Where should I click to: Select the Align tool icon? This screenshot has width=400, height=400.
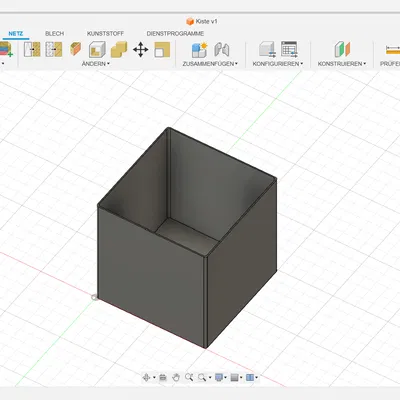coord(162,50)
